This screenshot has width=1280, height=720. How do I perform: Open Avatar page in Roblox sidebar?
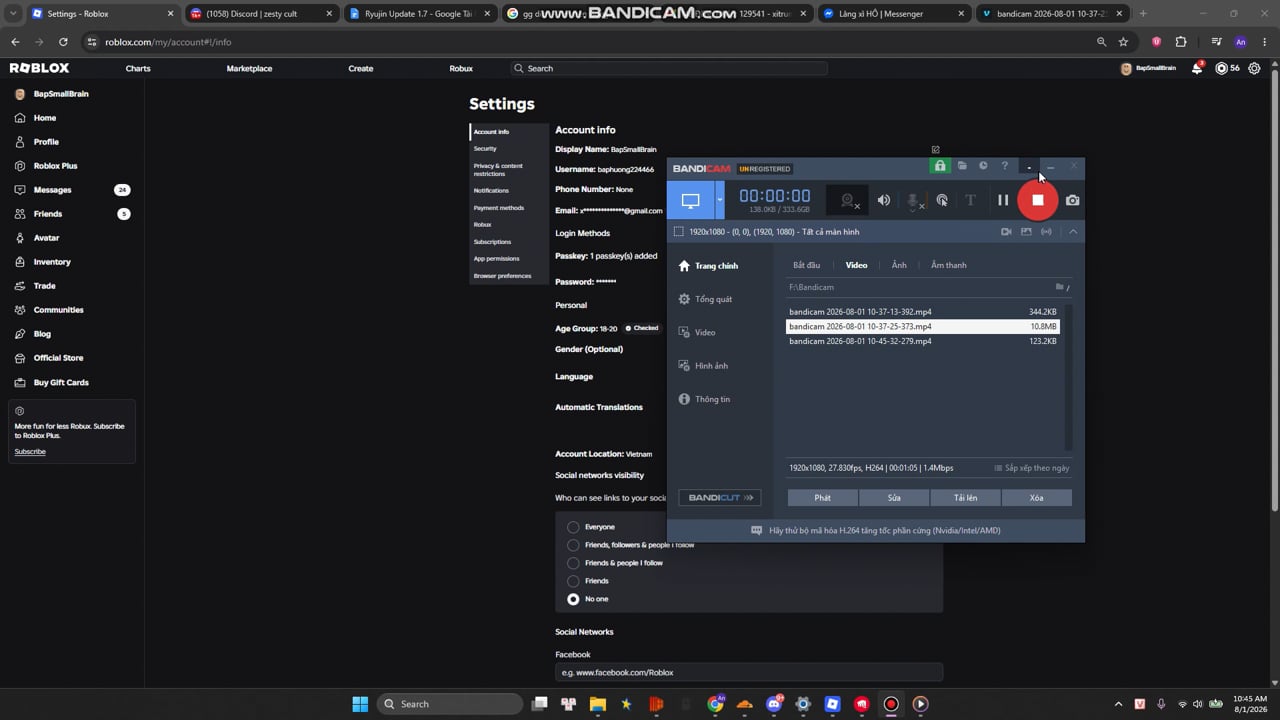[46, 238]
